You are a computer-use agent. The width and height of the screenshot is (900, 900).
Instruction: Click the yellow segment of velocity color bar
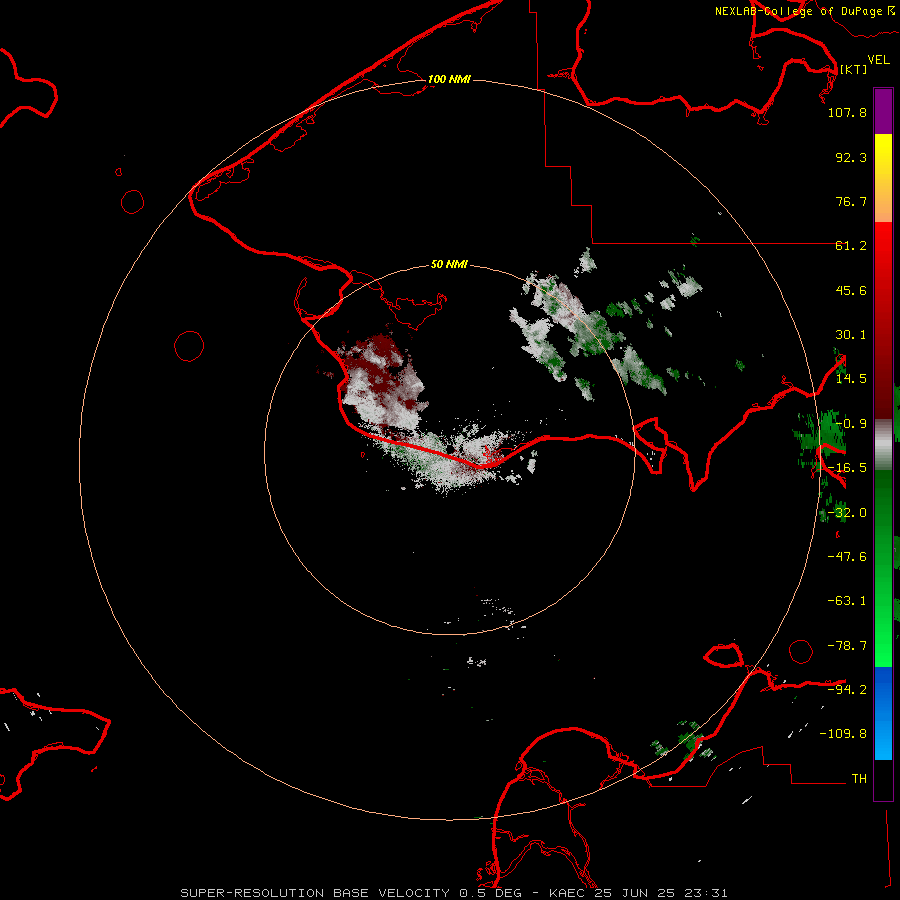click(883, 155)
